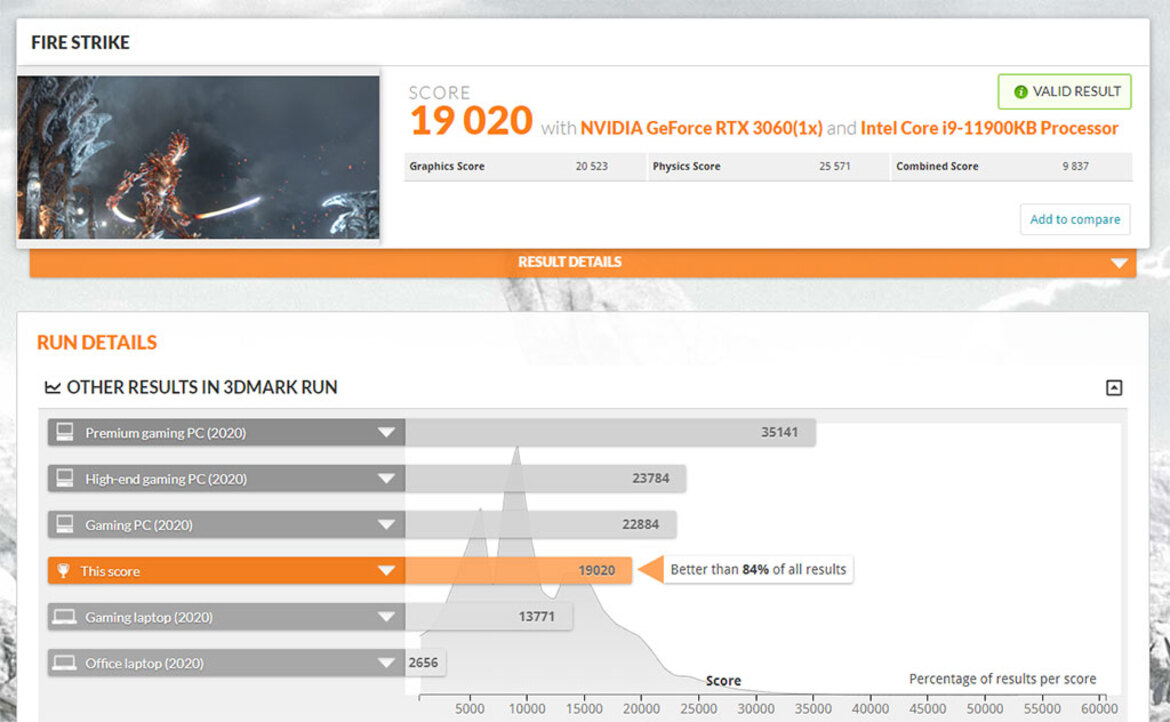Expand the Gaming laptop (2020) dropdown arrow
The height and width of the screenshot is (722, 1170).
386,618
